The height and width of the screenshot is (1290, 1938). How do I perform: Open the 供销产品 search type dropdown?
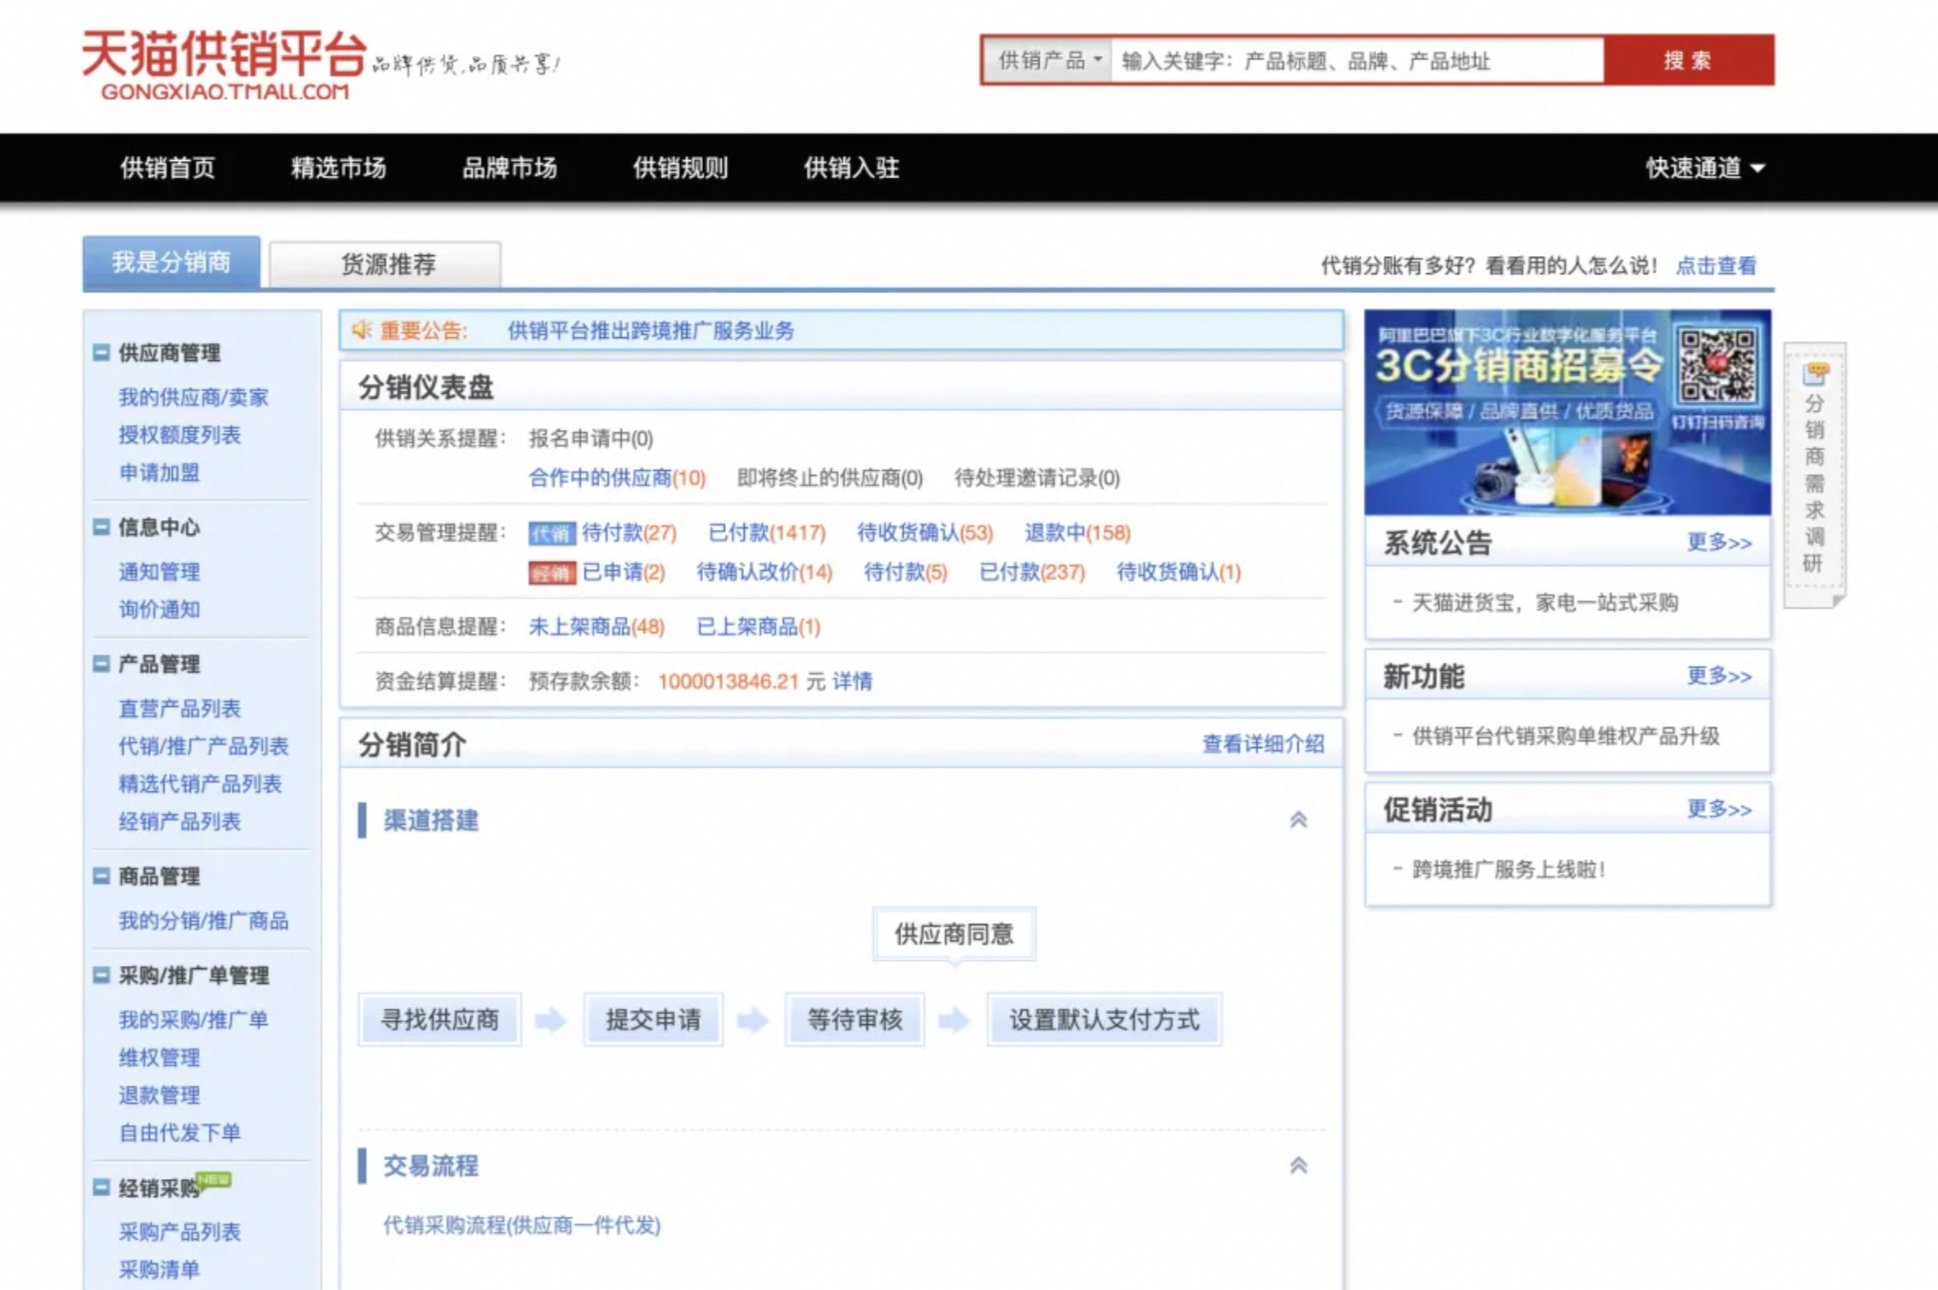pos(1049,61)
